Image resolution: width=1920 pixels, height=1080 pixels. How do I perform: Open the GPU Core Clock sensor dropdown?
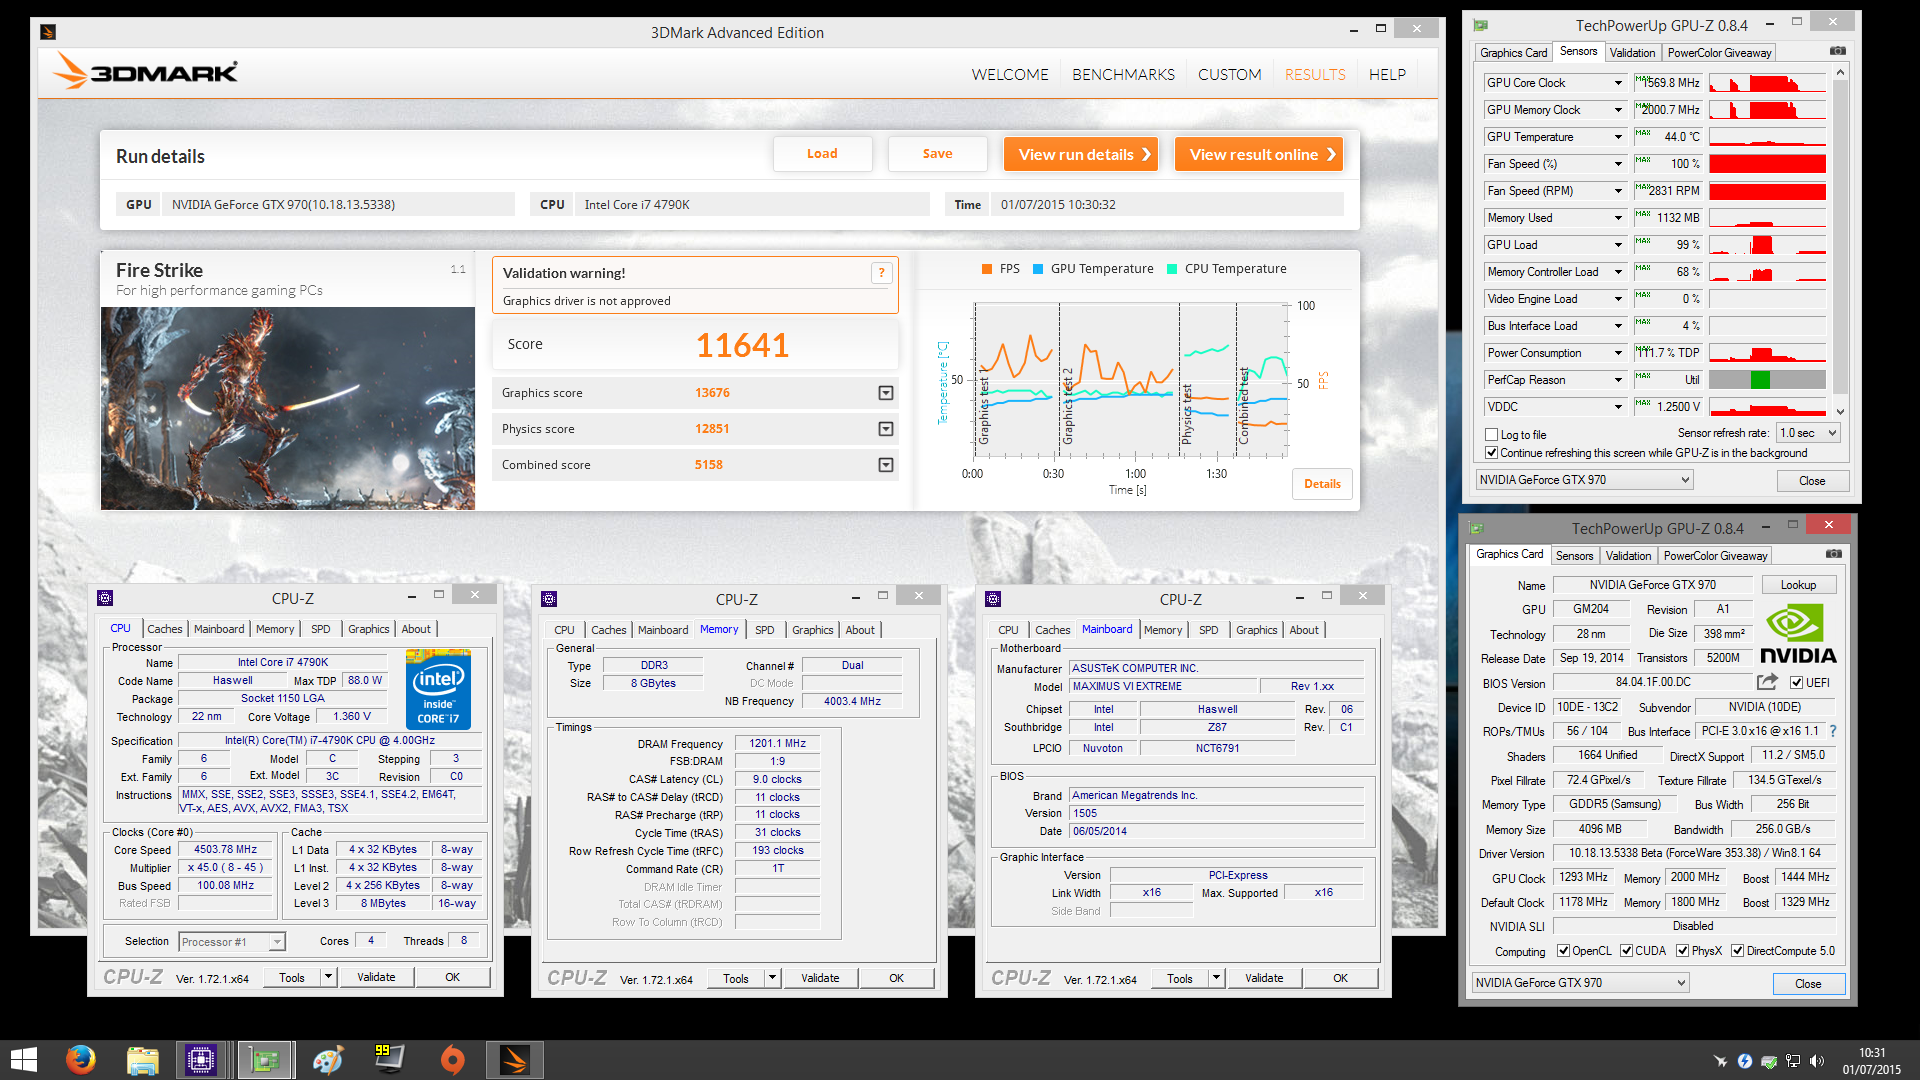coord(1617,83)
